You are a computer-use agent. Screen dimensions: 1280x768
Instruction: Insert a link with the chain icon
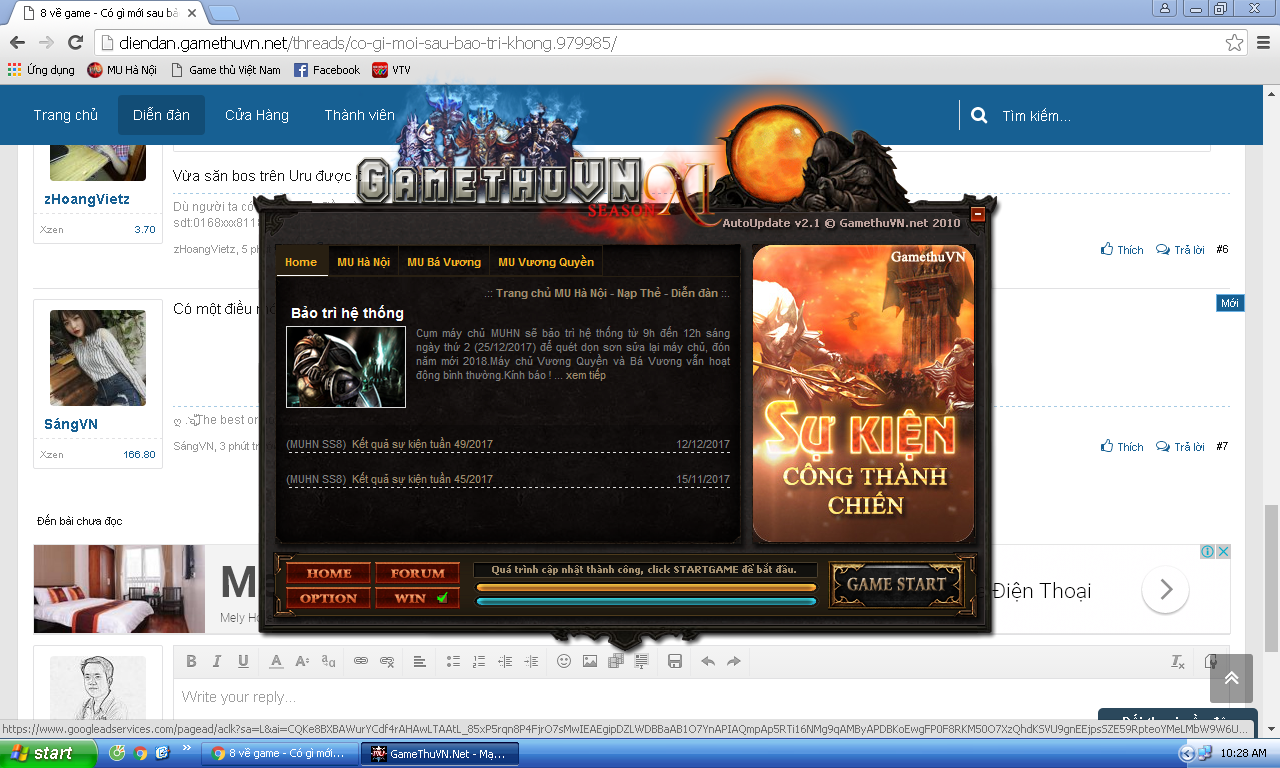361,661
